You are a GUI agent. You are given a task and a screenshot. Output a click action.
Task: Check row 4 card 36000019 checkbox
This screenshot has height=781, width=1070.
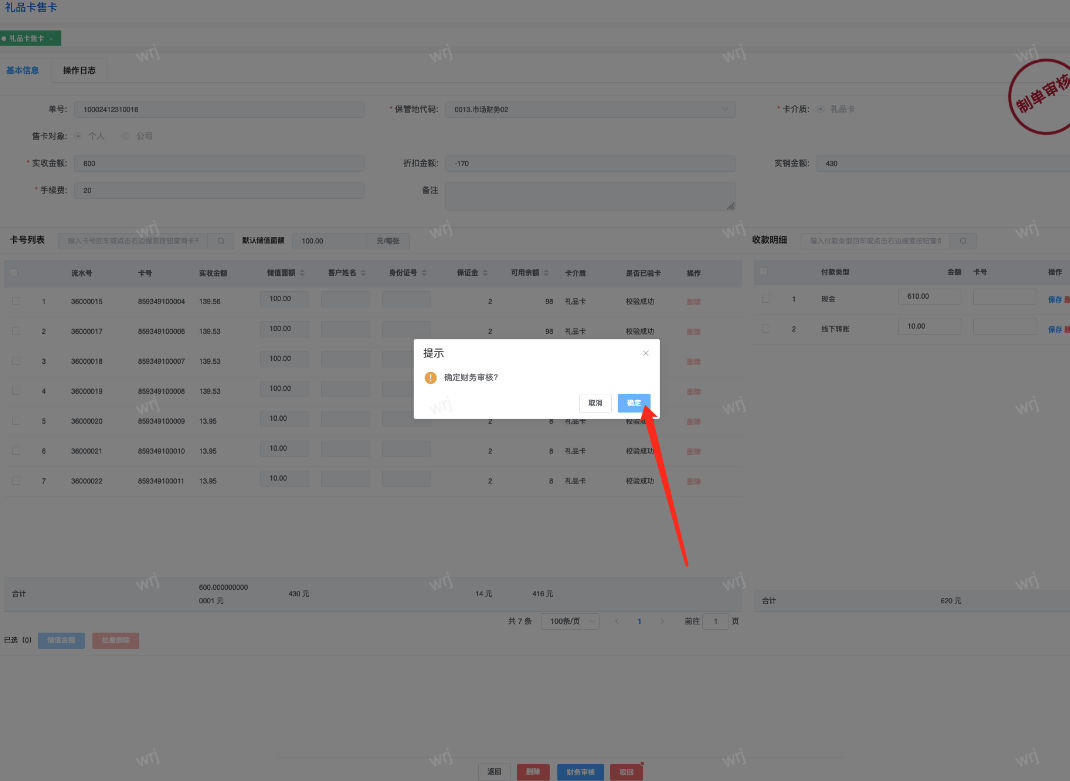(16, 391)
